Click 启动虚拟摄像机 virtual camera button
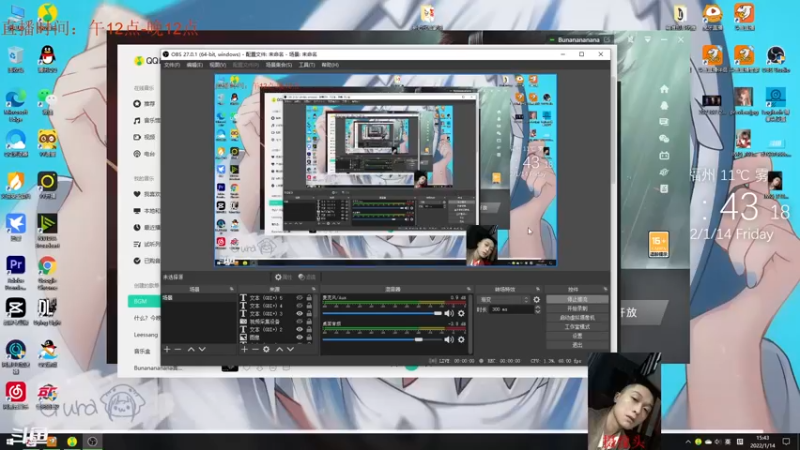Image resolution: width=800 pixels, height=450 pixels. 577,317
